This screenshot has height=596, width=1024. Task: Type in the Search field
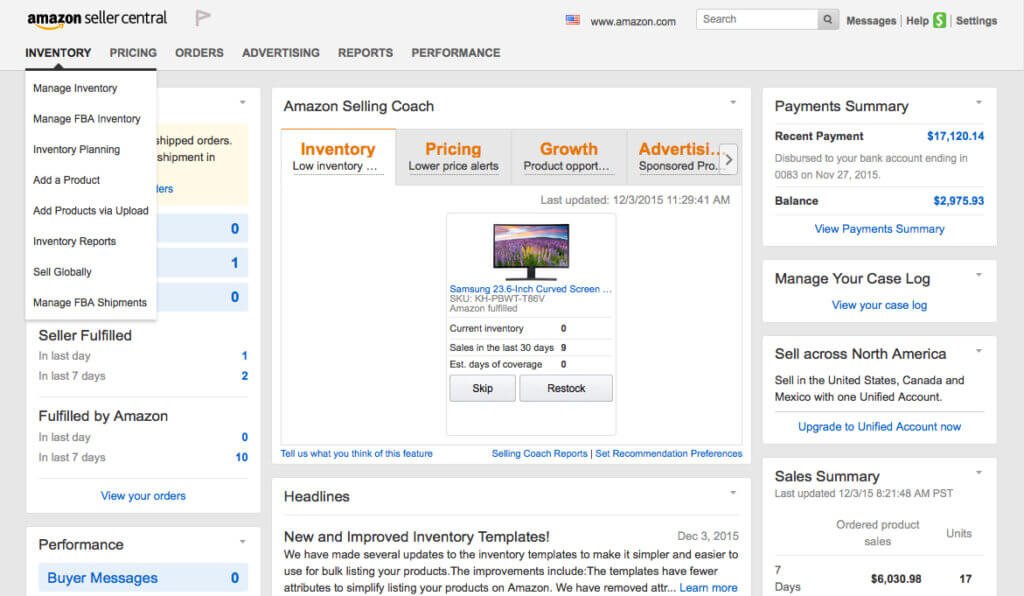click(757, 20)
